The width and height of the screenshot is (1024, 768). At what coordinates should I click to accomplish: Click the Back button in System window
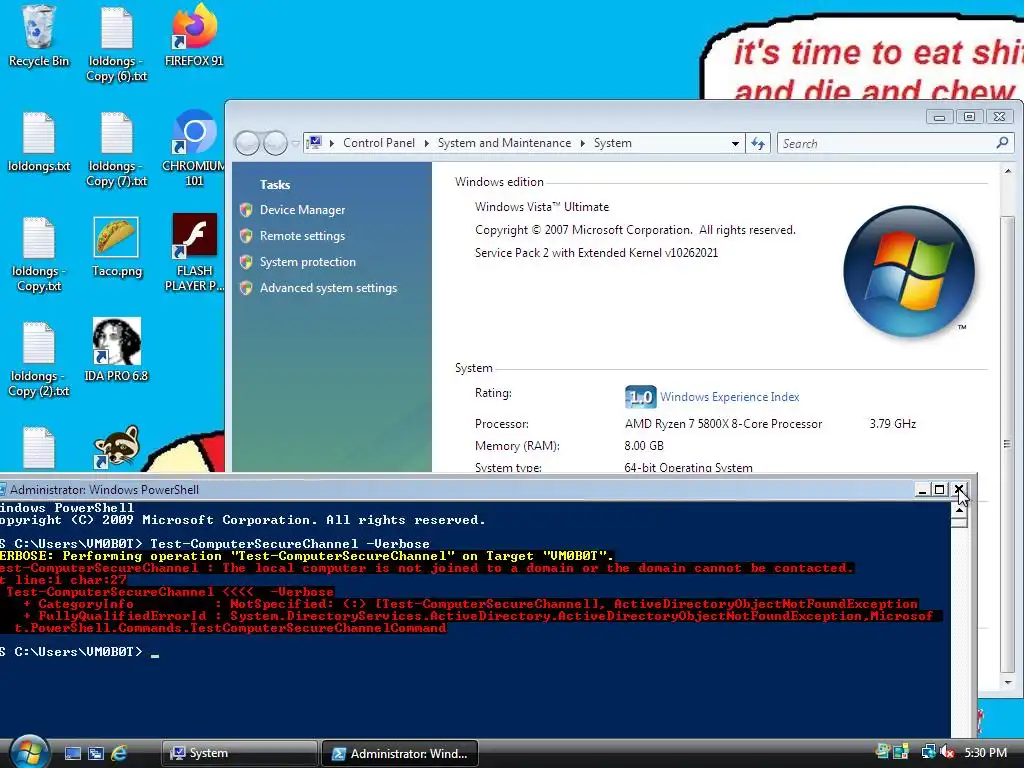pyautogui.click(x=247, y=143)
